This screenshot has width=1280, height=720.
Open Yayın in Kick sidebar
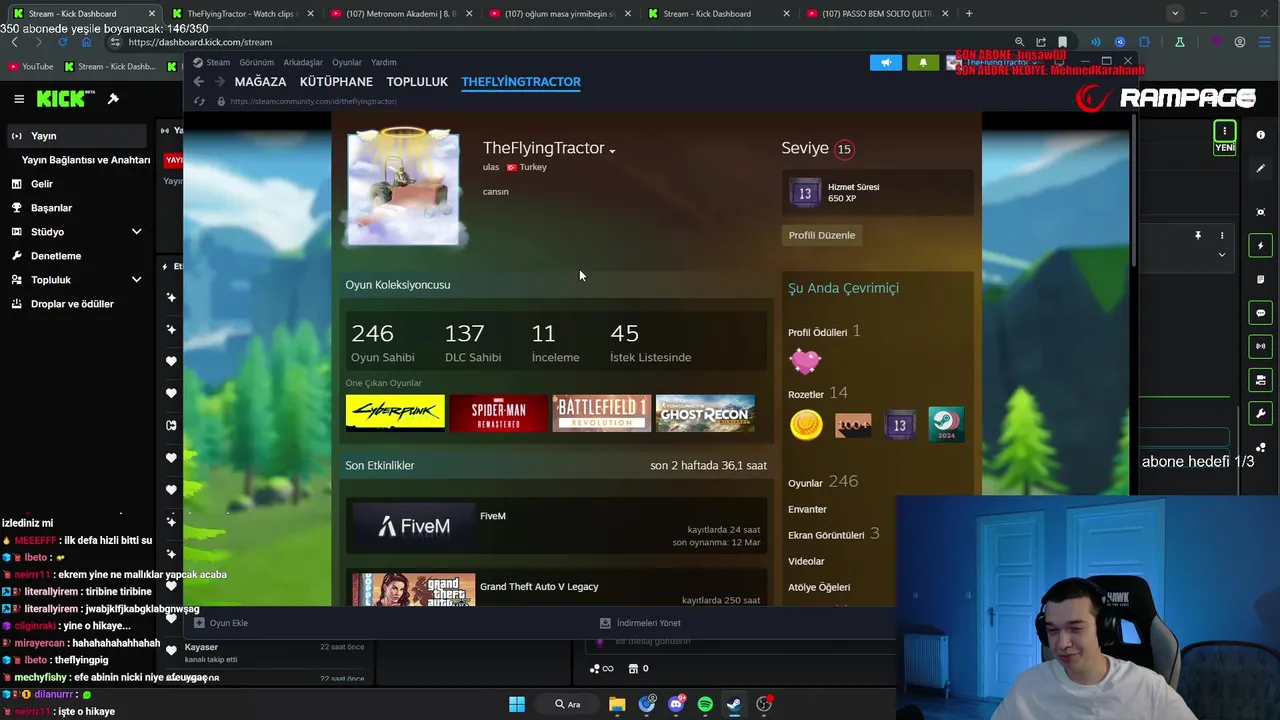point(79,136)
